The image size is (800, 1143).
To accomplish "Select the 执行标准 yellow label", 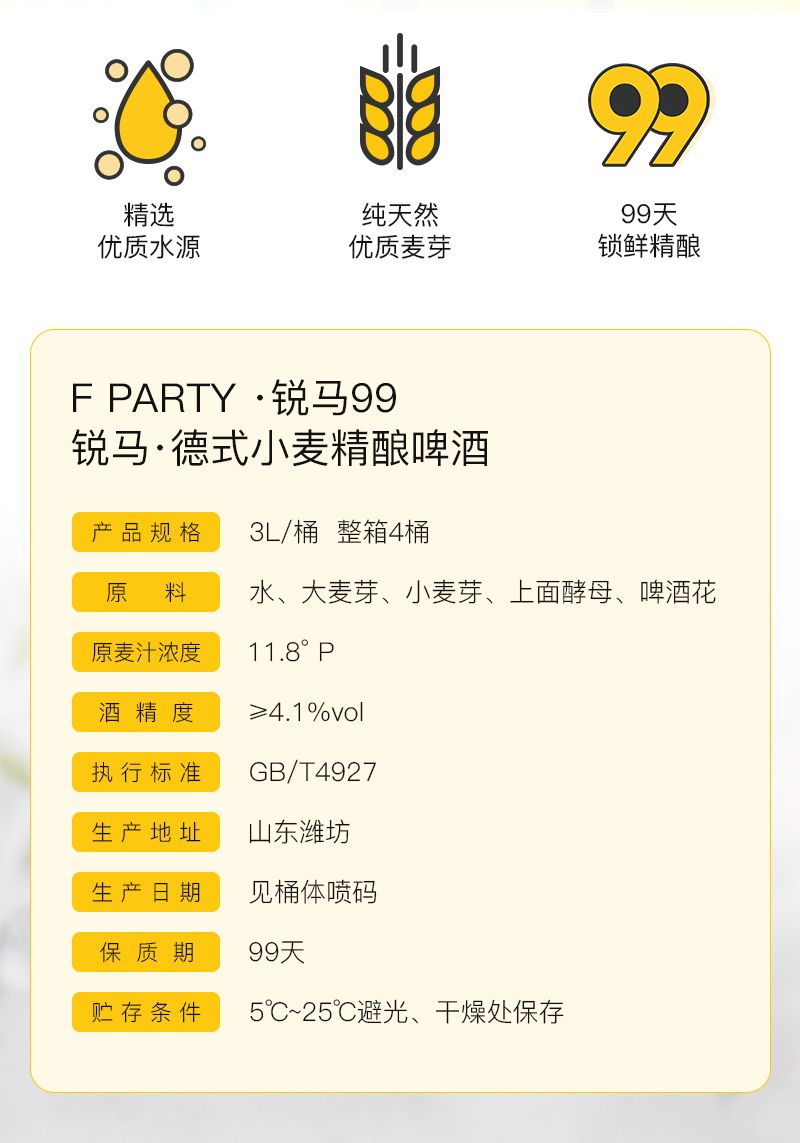I will click(146, 772).
